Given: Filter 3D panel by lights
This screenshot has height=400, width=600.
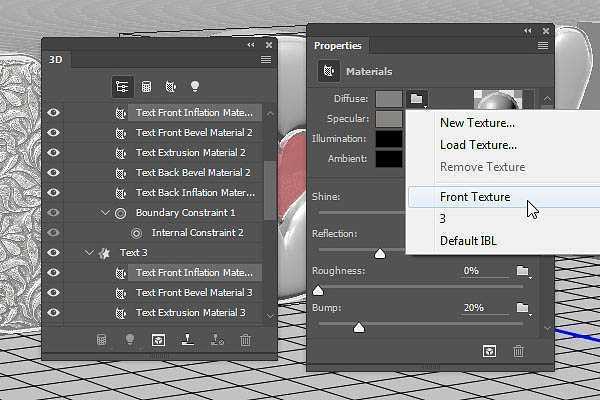Looking at the screenshot, I should (195, 87).
